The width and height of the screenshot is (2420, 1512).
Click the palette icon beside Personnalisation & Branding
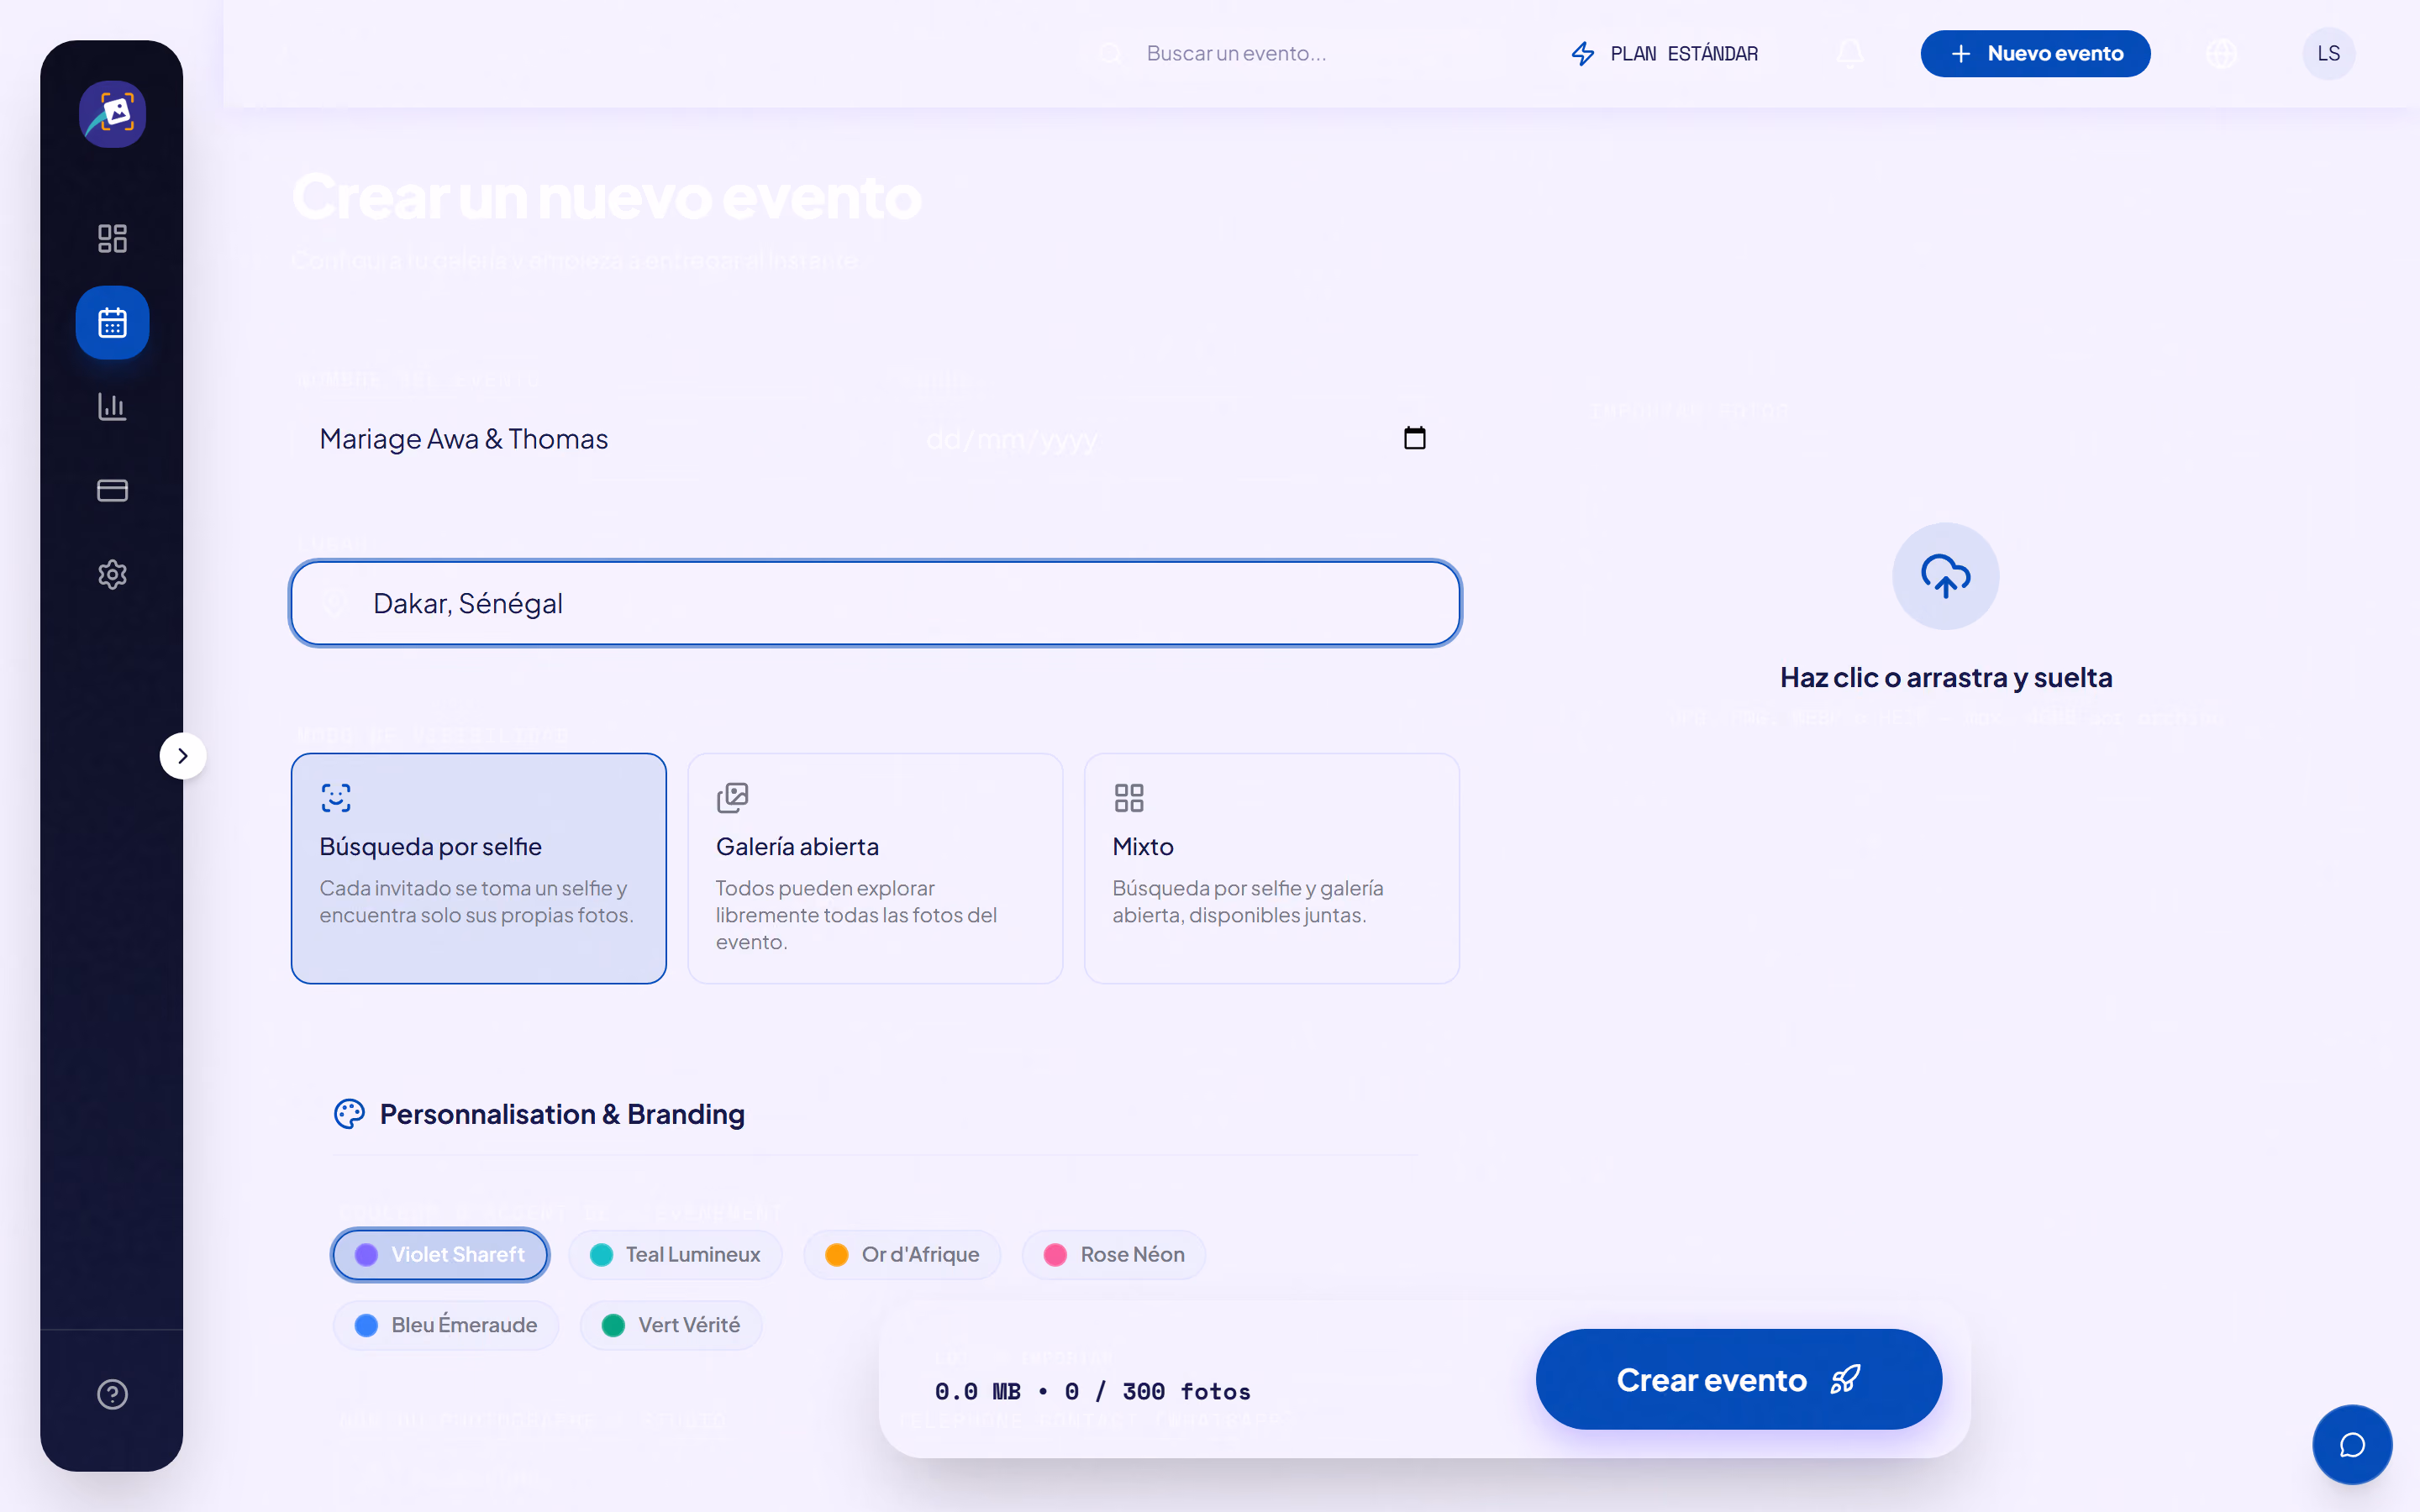pyautogui.click(x=349, y=1114)
